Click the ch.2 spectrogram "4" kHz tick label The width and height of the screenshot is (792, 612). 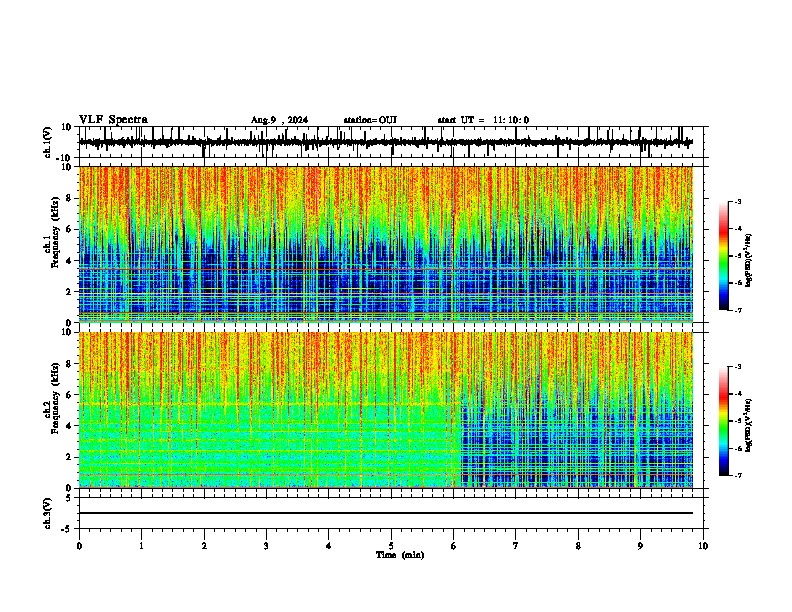(x=70, y=426)
